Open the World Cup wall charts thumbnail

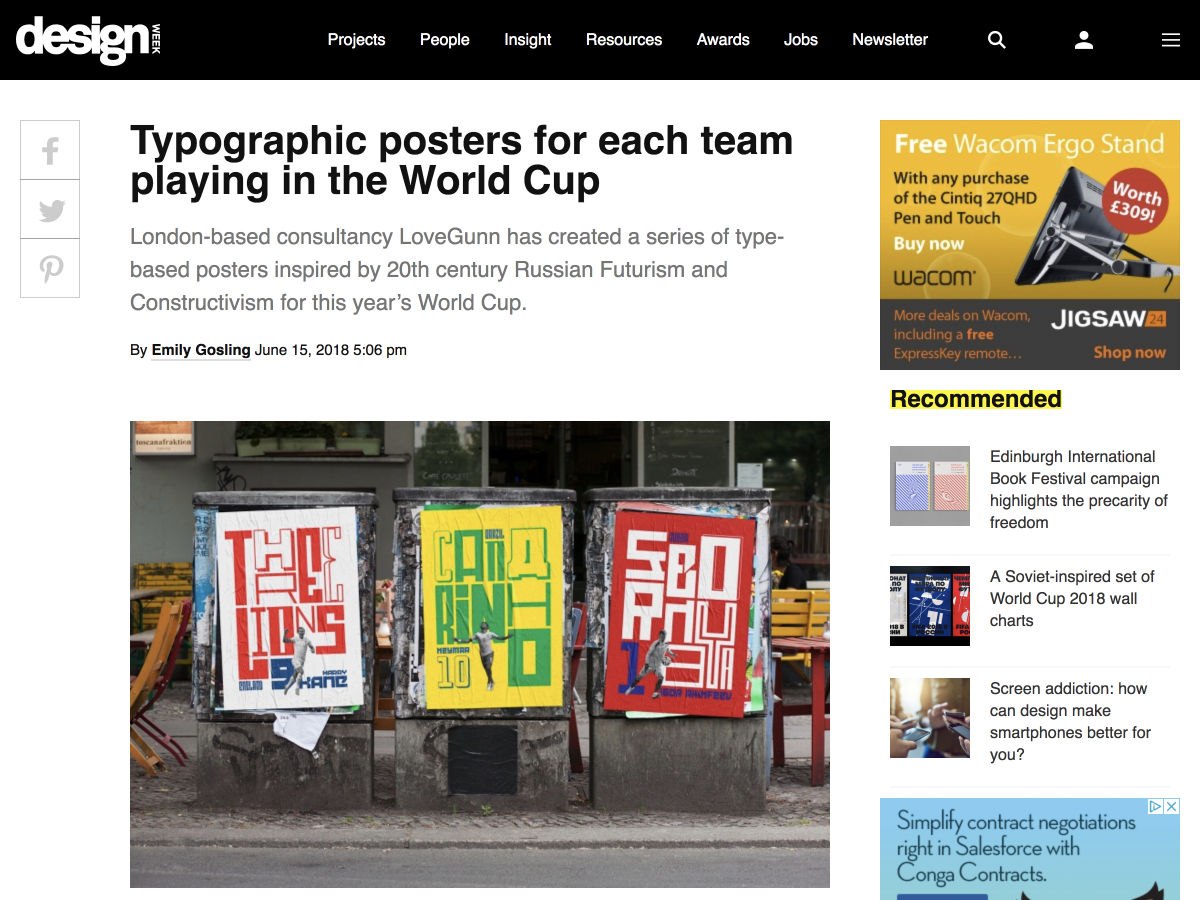(x=930, y=606)
